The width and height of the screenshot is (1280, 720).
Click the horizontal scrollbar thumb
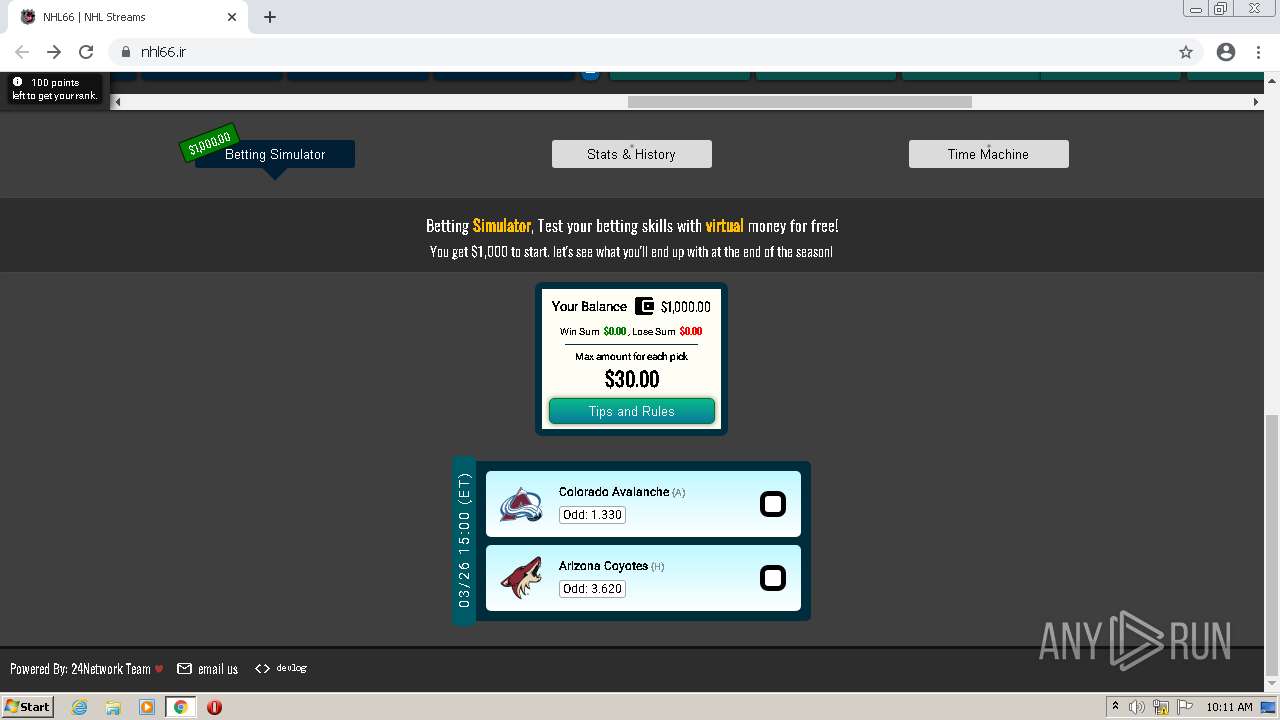[x=800, y=102]
